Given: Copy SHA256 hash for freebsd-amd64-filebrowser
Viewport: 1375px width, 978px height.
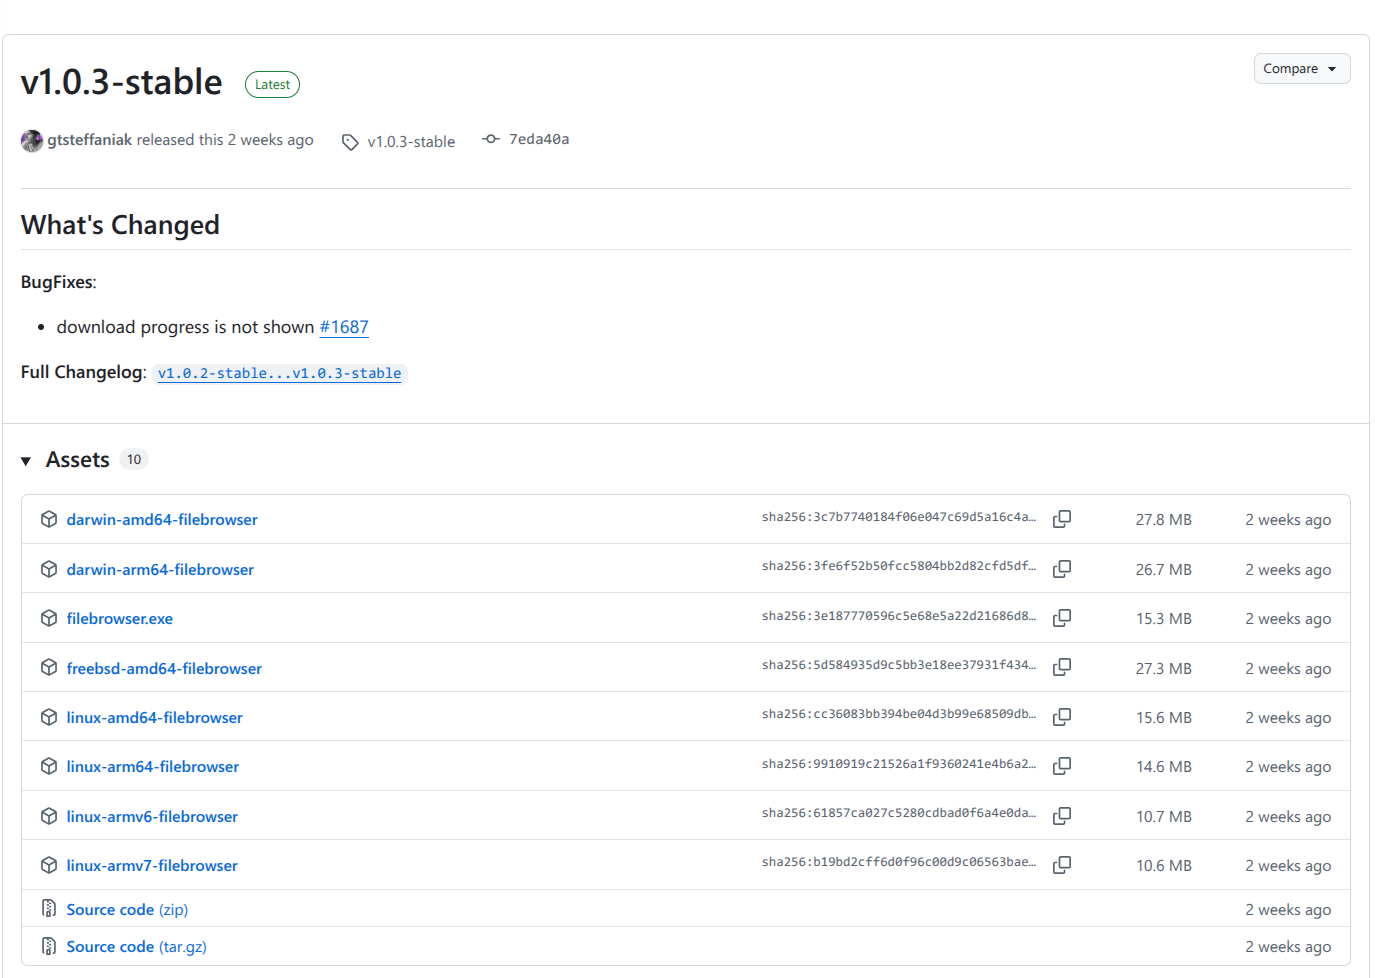Looking at the screenshot, I should click(x=1062, y=667).
